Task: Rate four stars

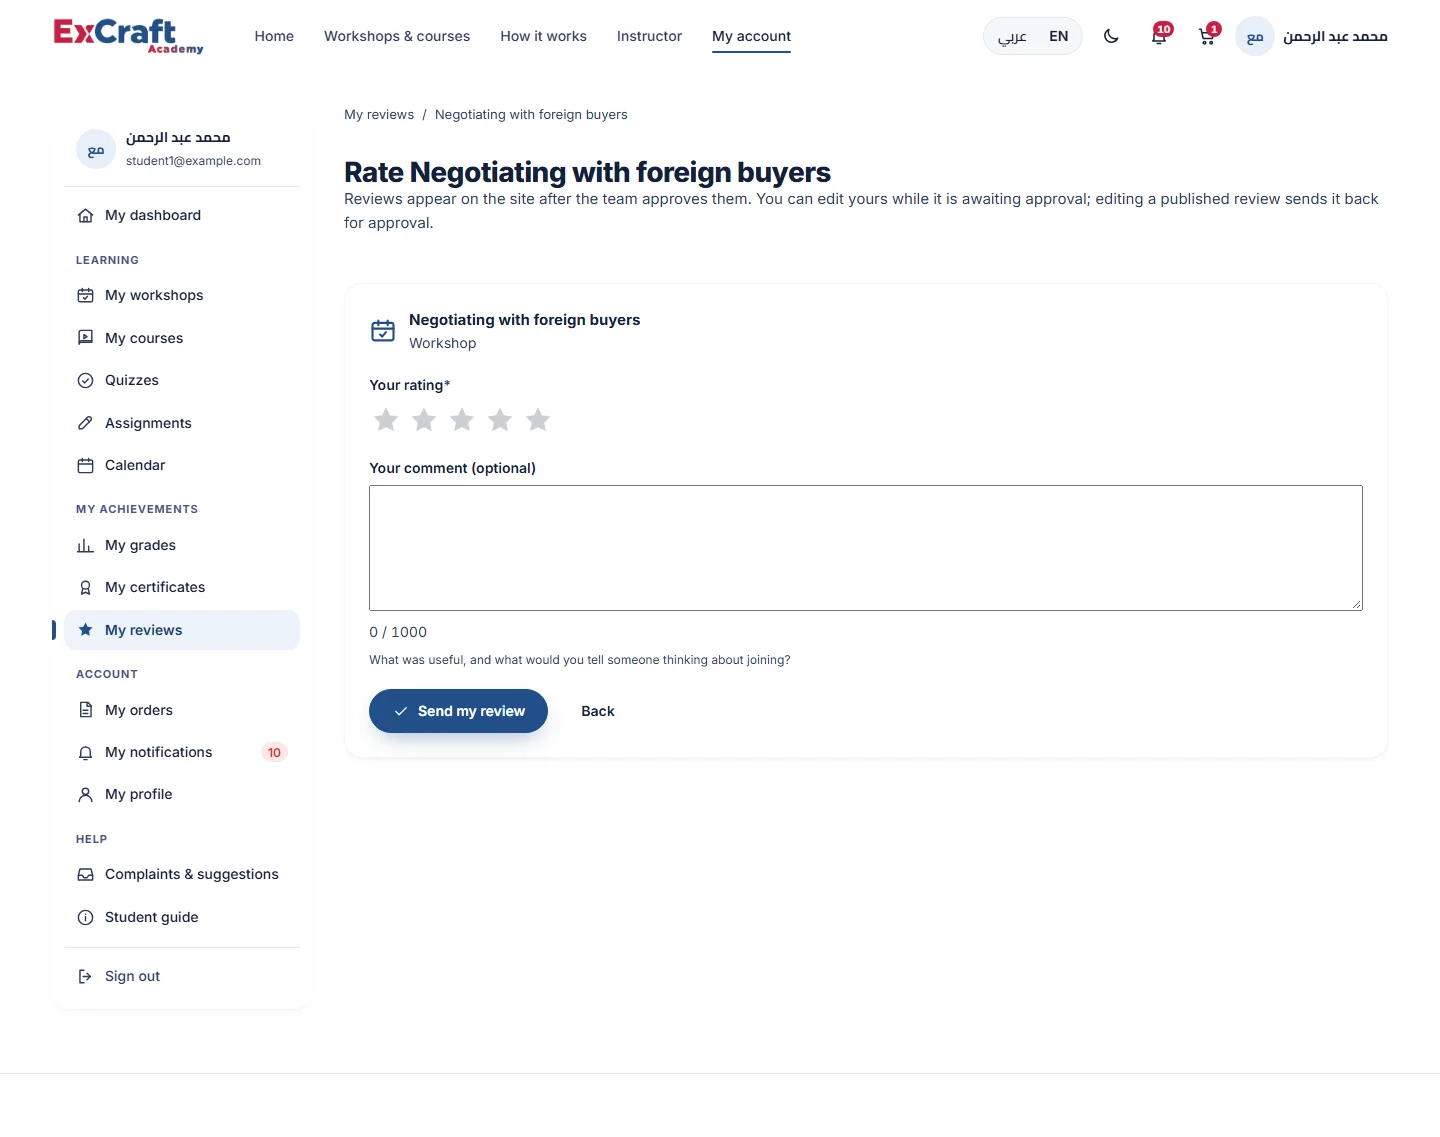Action: [500, 420]
